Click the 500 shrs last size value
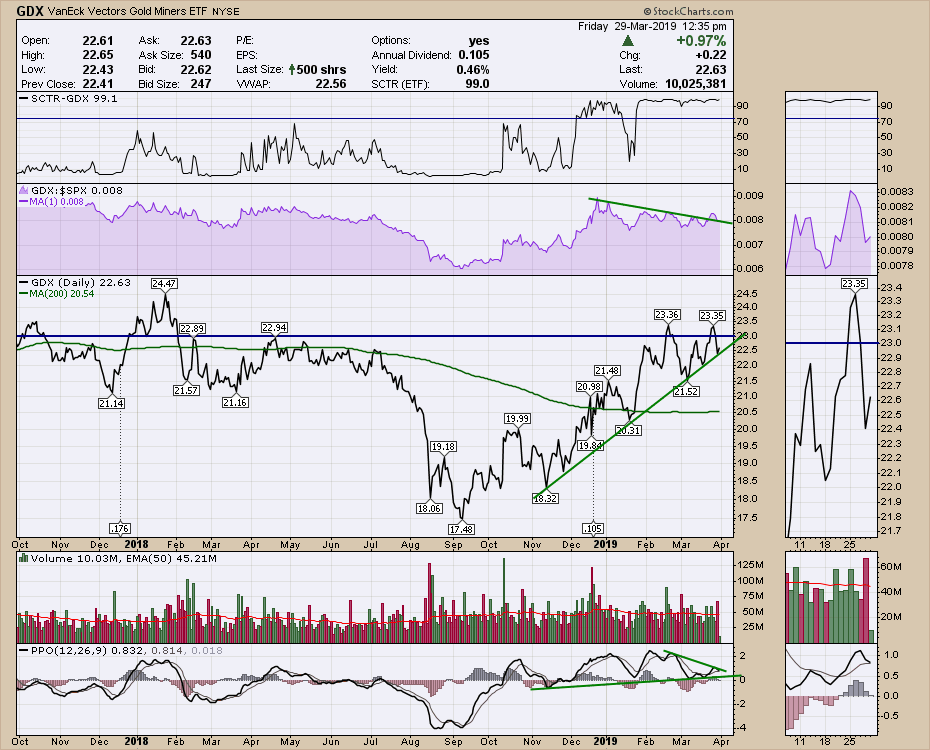 (x=321, y=69)
